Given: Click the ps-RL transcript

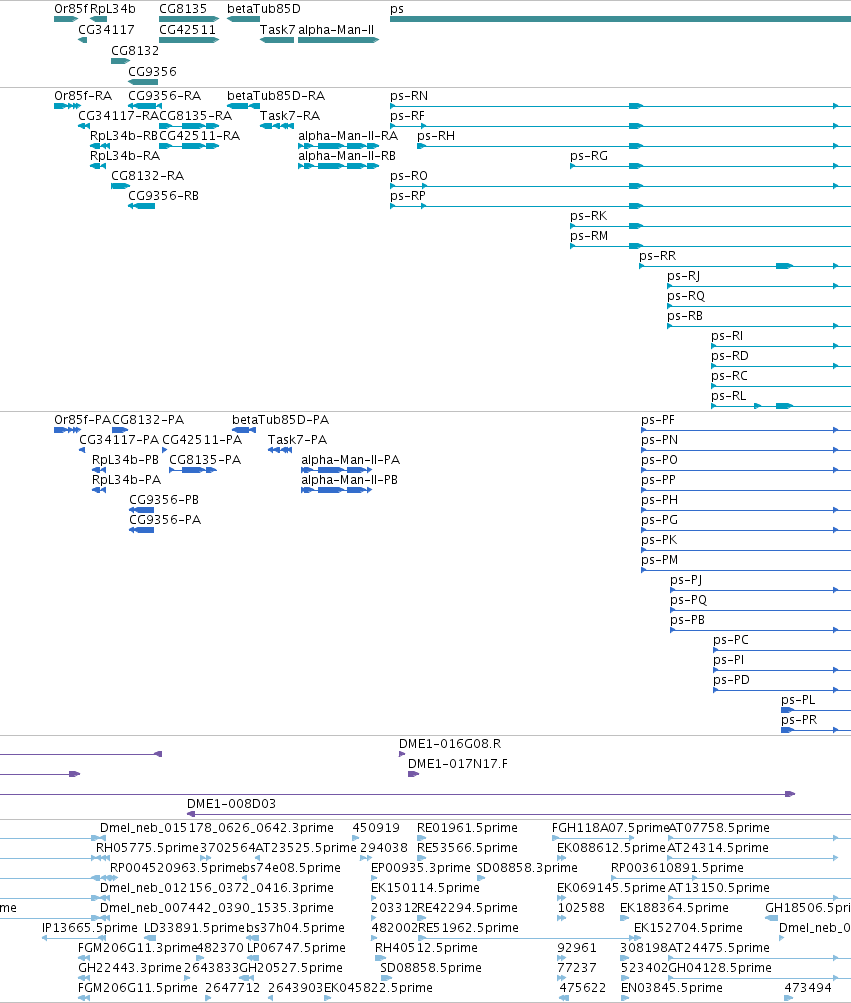Looking at the screenshot, I should [781, 406].
